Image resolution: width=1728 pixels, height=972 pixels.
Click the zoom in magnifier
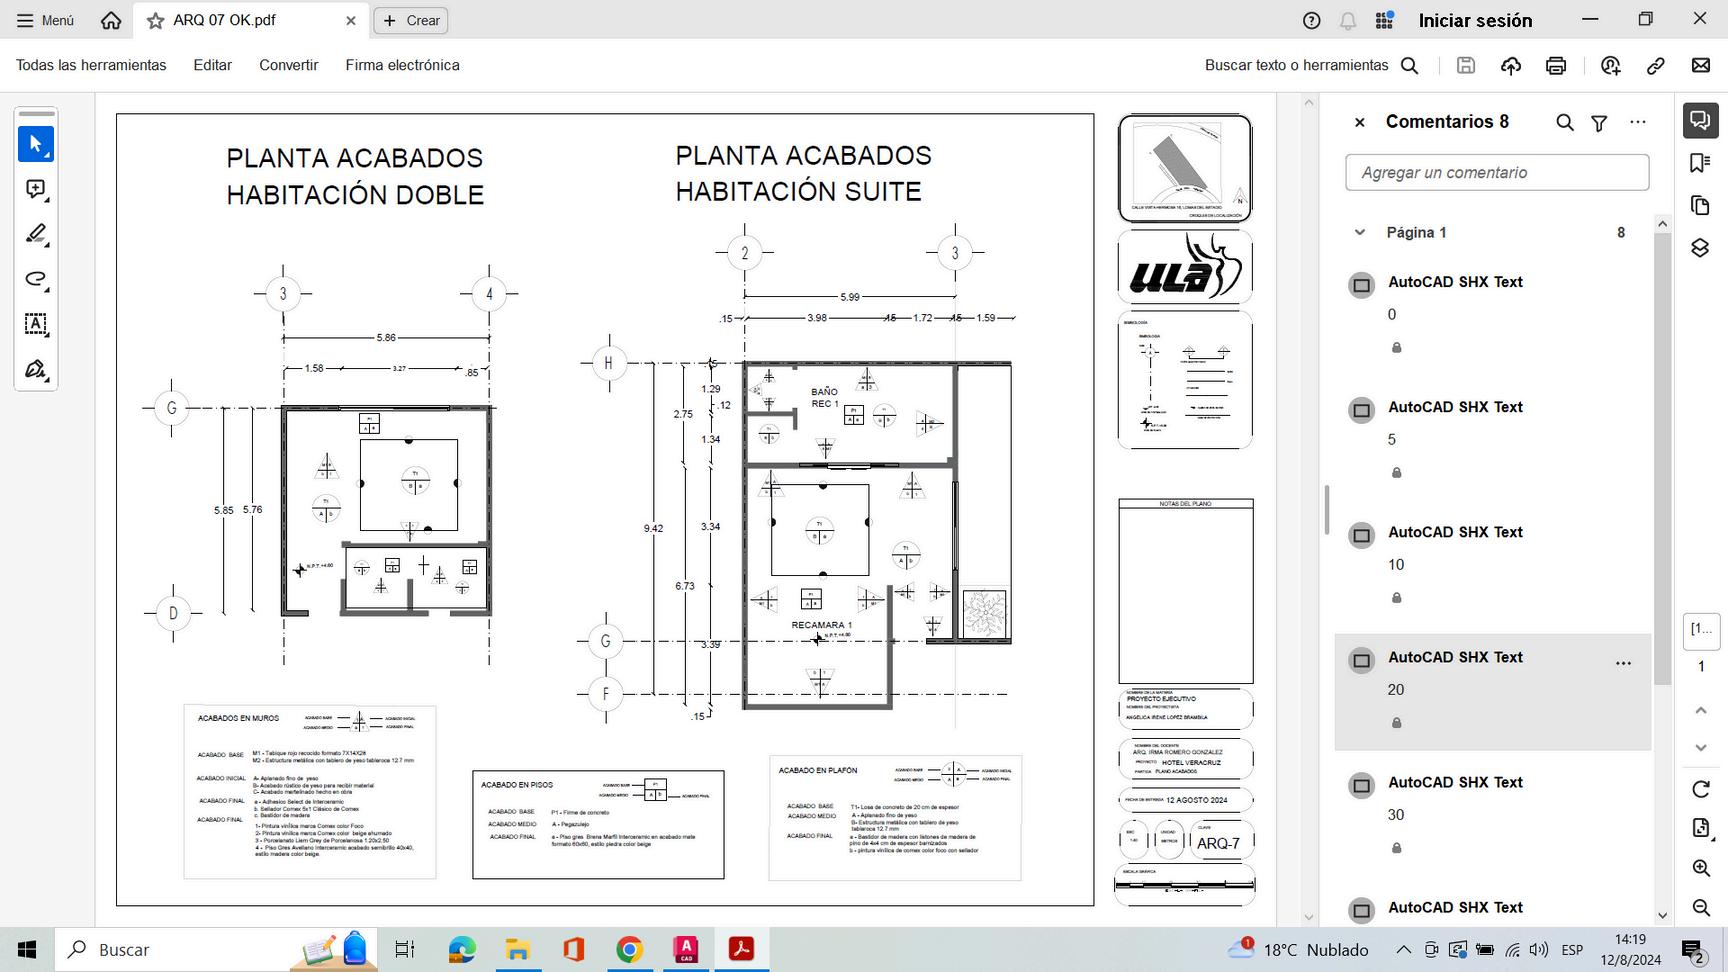pyautogui.click(x=1701, y=868)
